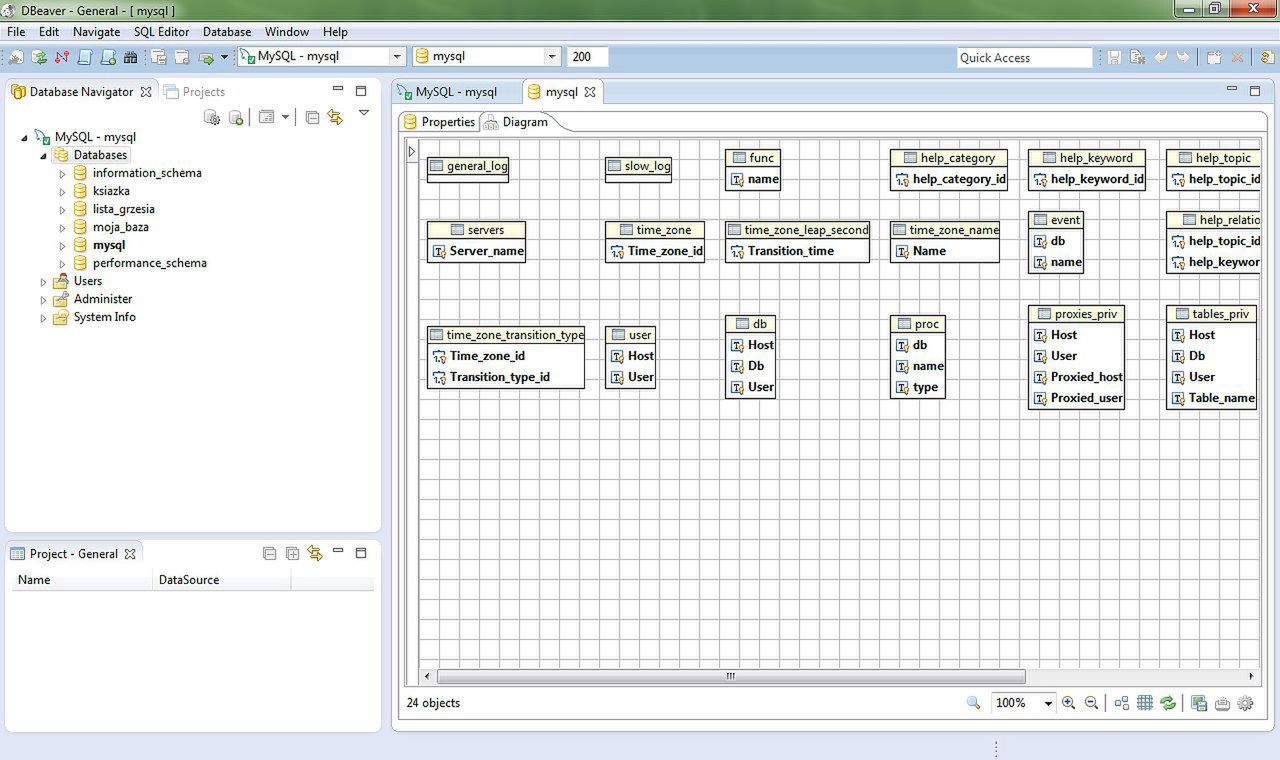Click the Save icon in top toolbar
This screenshot has width=1280, height=760.
1114,57
